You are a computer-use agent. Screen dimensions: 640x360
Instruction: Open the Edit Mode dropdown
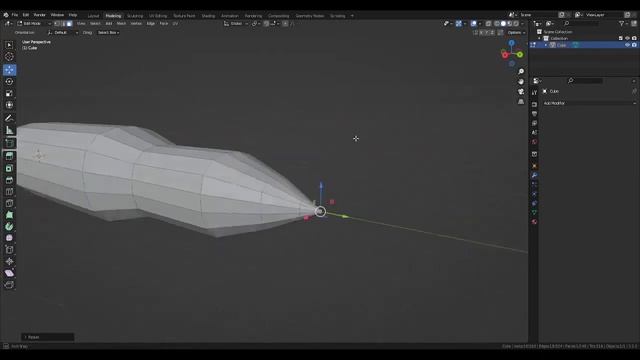coord(34,24)
